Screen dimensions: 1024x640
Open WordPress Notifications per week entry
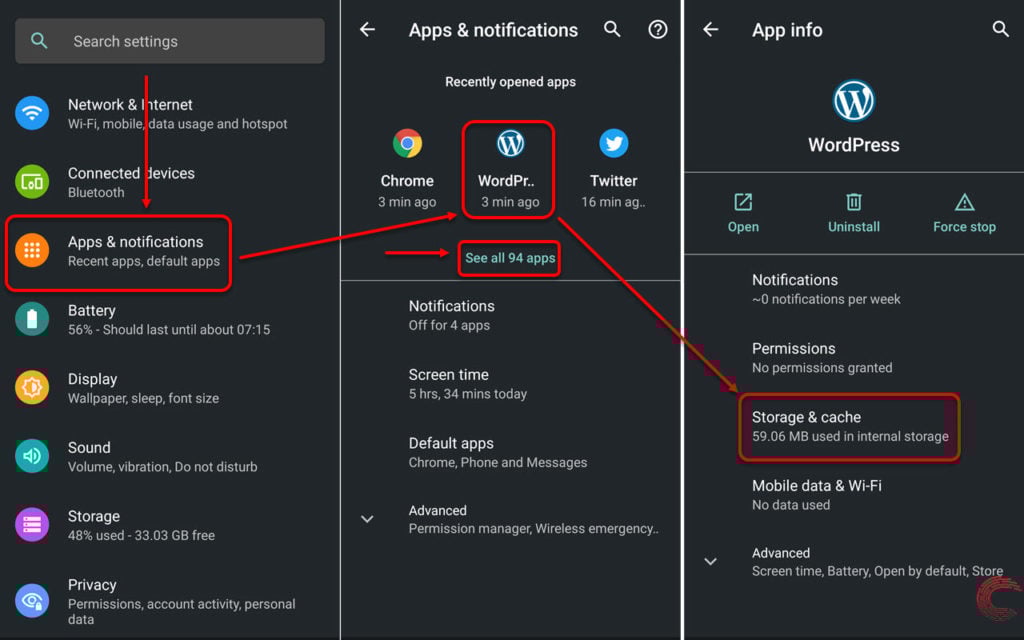click(x=854, y=289)
